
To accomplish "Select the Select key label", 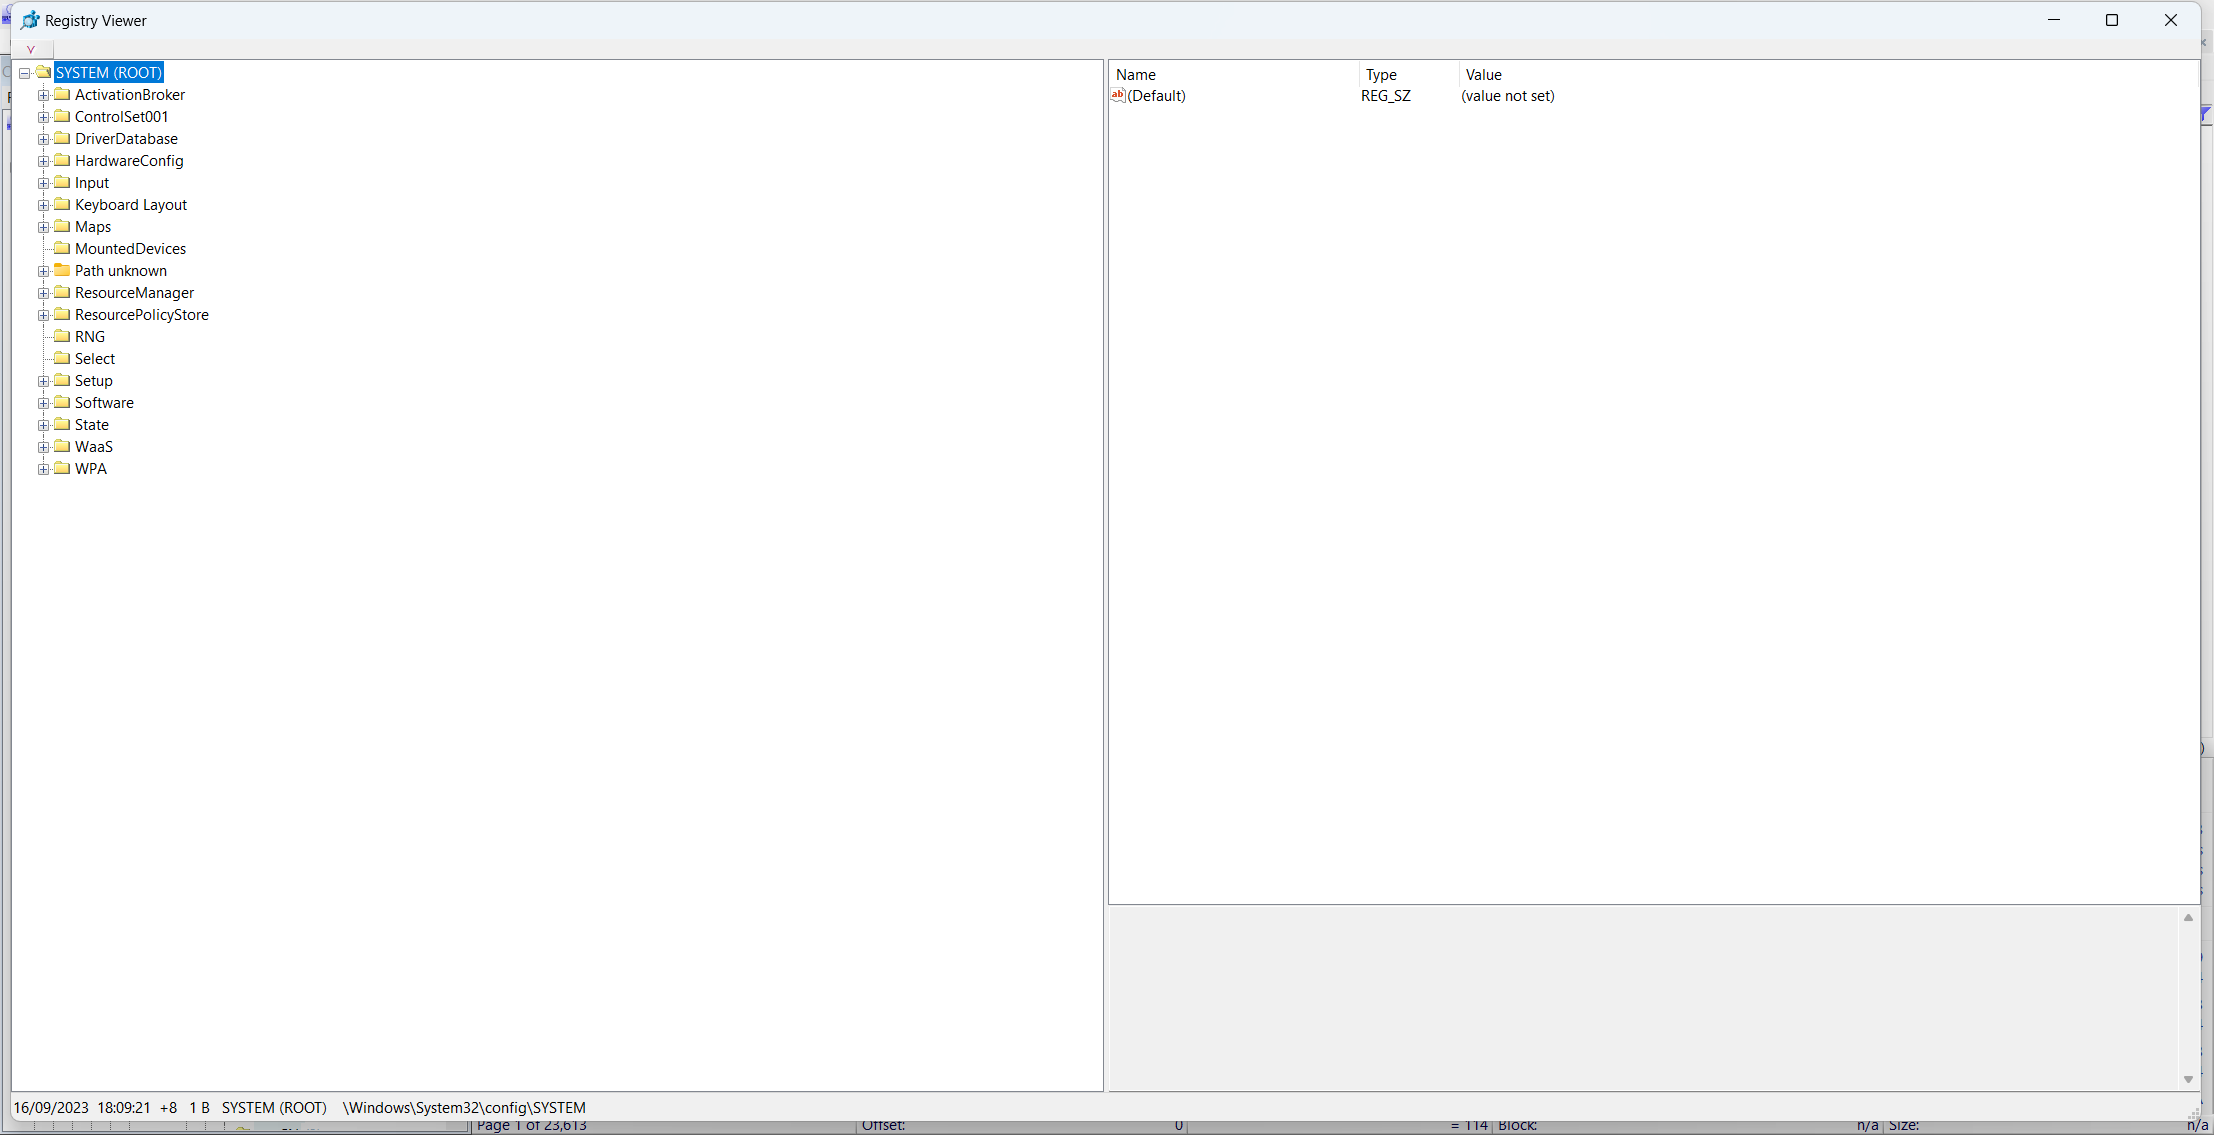I will tap(95, 359).
